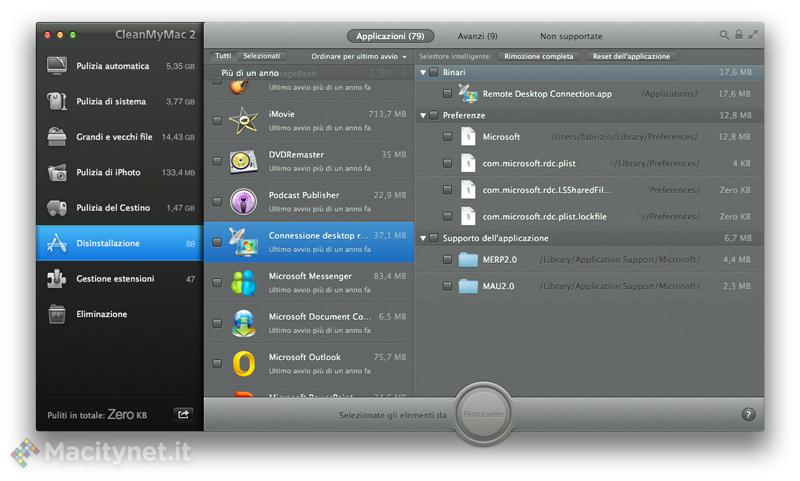800x481 pixels.
Task: Toggle fullscreen arrows icon
Action: coord(753,35)
